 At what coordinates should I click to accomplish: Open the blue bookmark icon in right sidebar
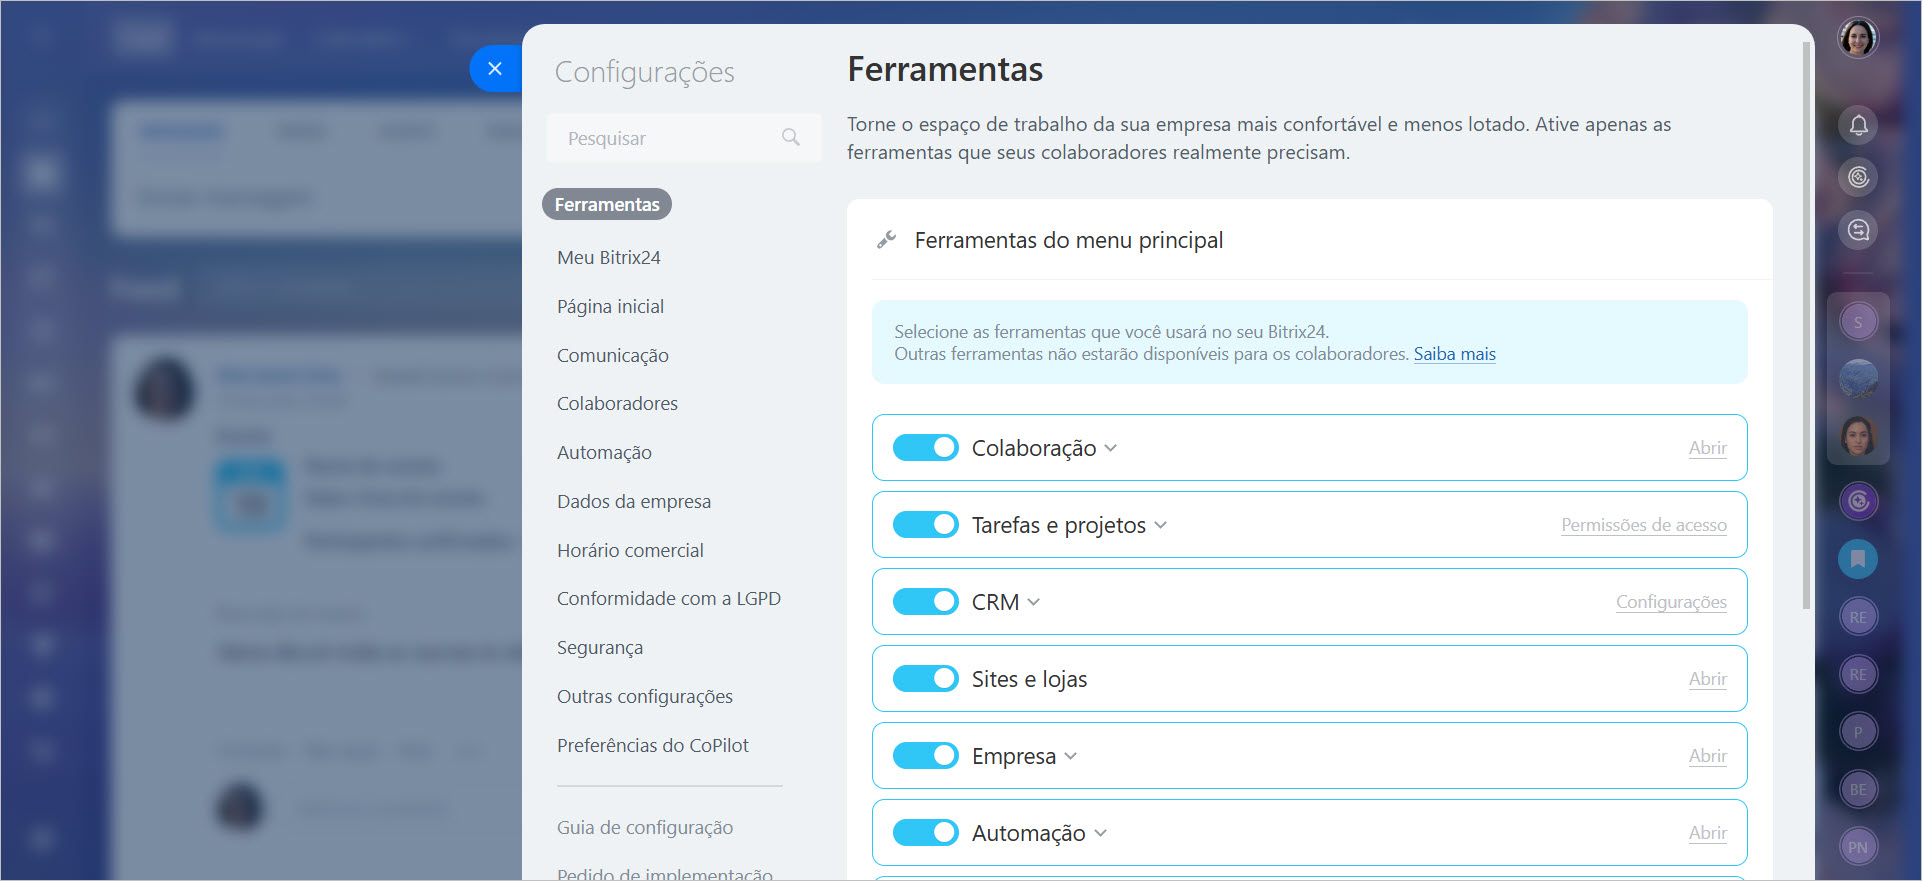click(x=1858, y=559)
